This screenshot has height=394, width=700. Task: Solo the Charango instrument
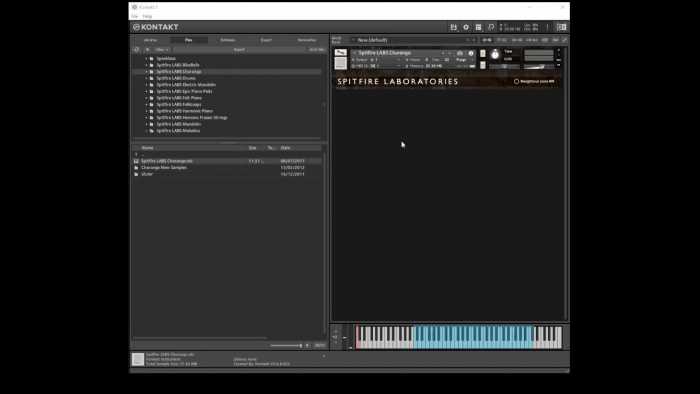483,54
